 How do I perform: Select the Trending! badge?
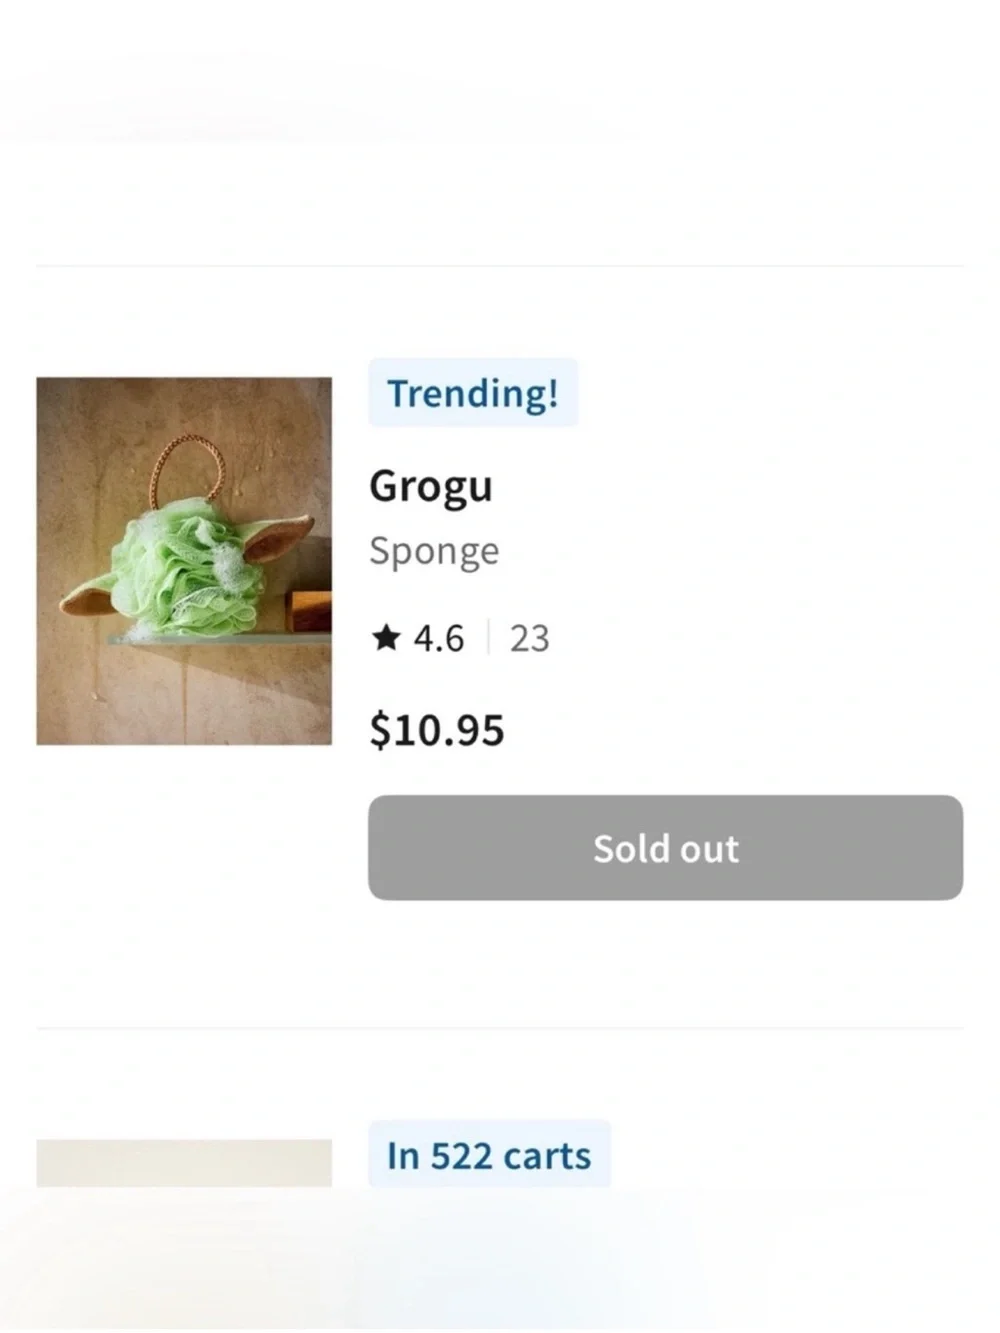473,393
